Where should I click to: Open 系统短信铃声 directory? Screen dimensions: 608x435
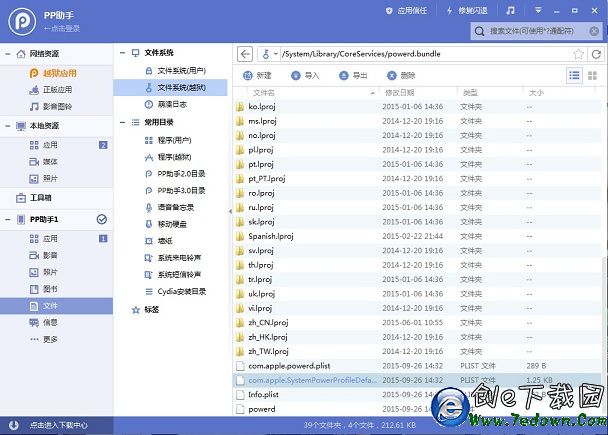[171, 274]
